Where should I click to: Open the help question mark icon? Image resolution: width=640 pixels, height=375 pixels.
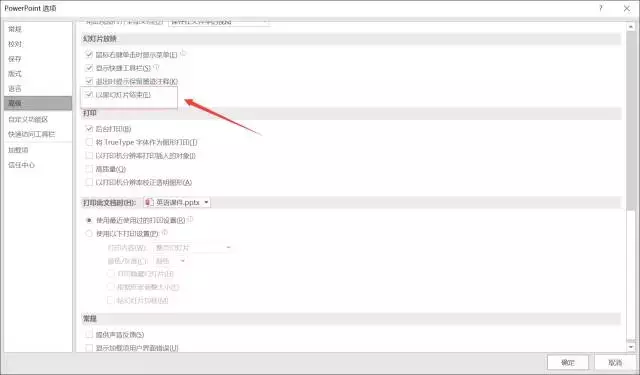pyautogui.click(x=600, y=8)
